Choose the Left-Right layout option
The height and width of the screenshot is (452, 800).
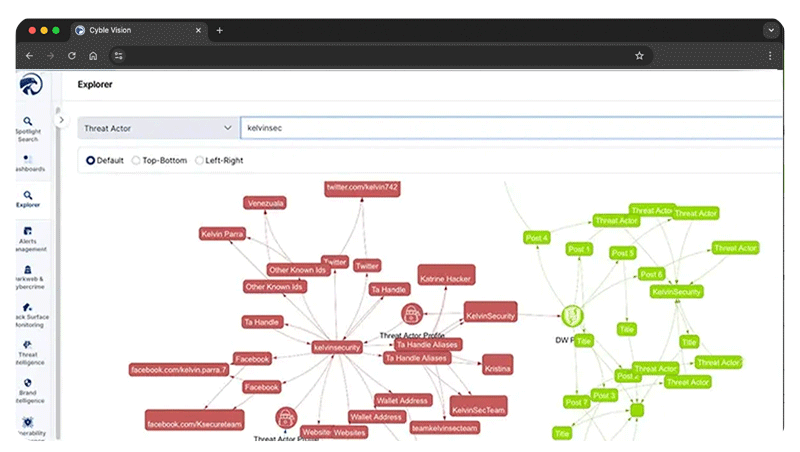coord(199,160)
